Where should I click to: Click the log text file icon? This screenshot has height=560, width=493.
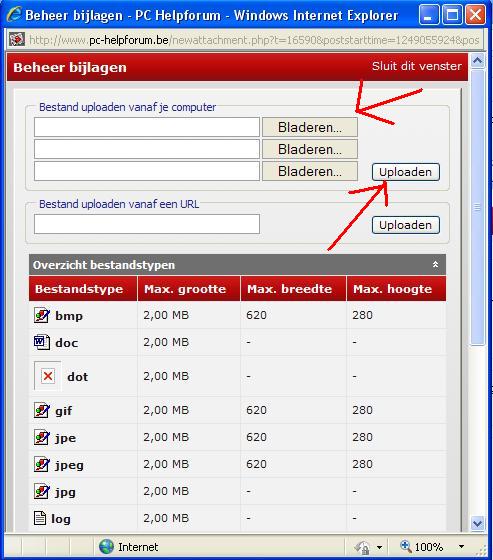point(40,518)
